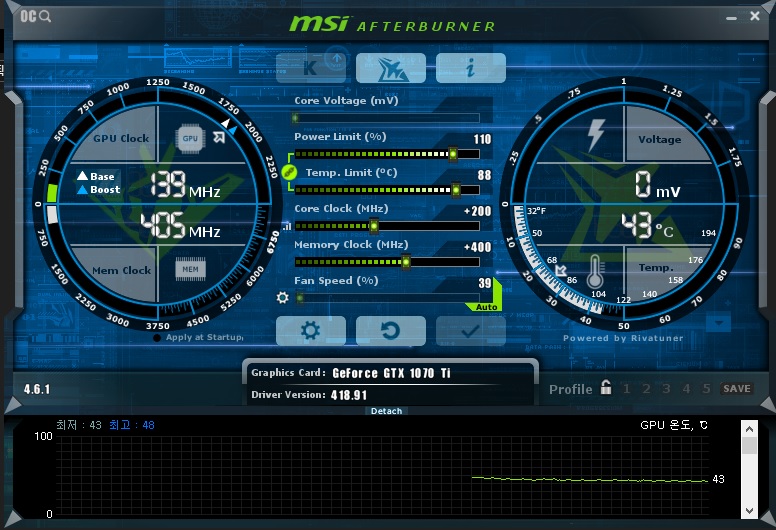Click the Core Clock +200 value
Viewport: 776px width, 530px height.
[477, 211]
